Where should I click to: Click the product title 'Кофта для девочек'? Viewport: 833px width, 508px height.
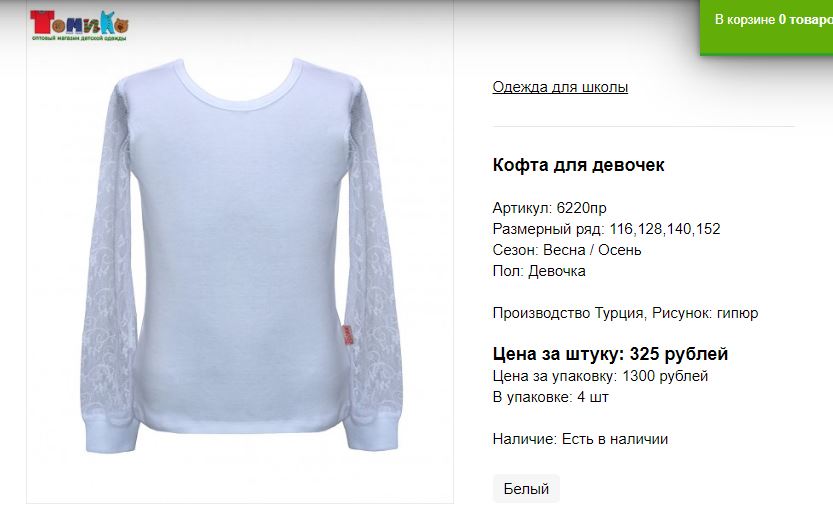[x=578, y=165]
